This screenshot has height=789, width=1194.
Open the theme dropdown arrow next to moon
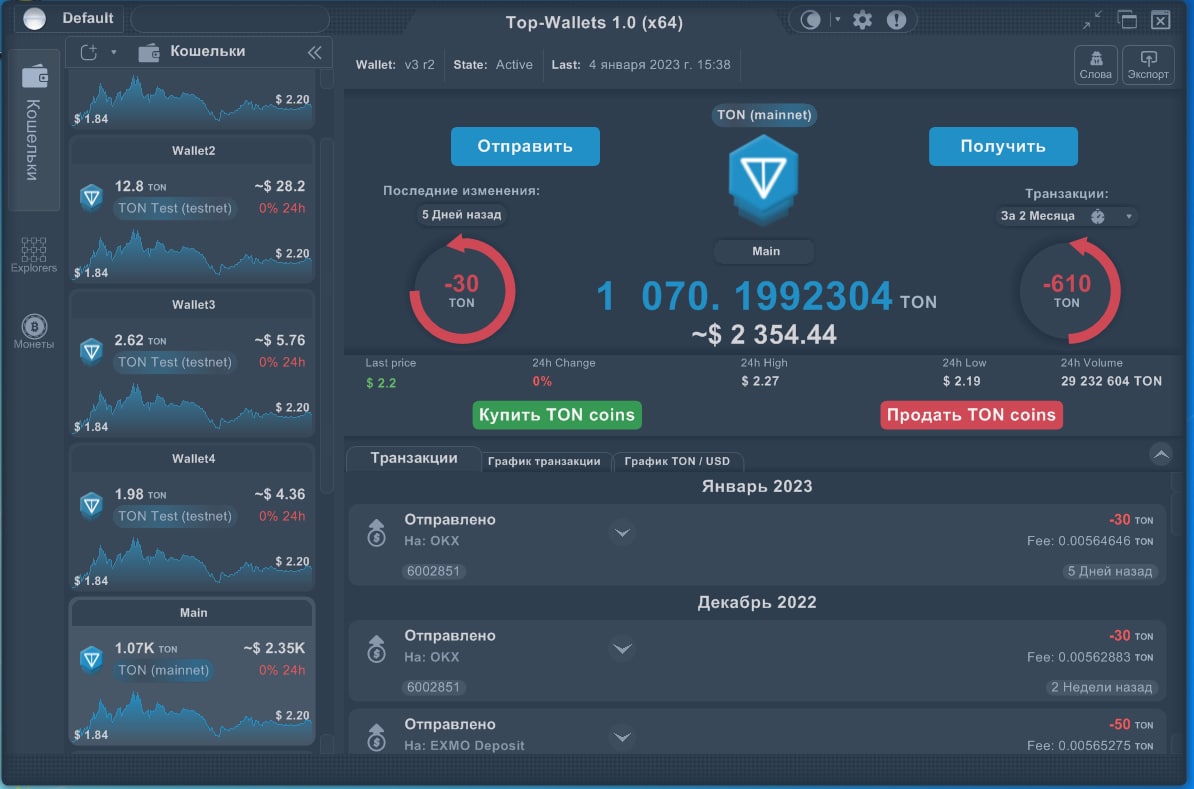[837, 19]
